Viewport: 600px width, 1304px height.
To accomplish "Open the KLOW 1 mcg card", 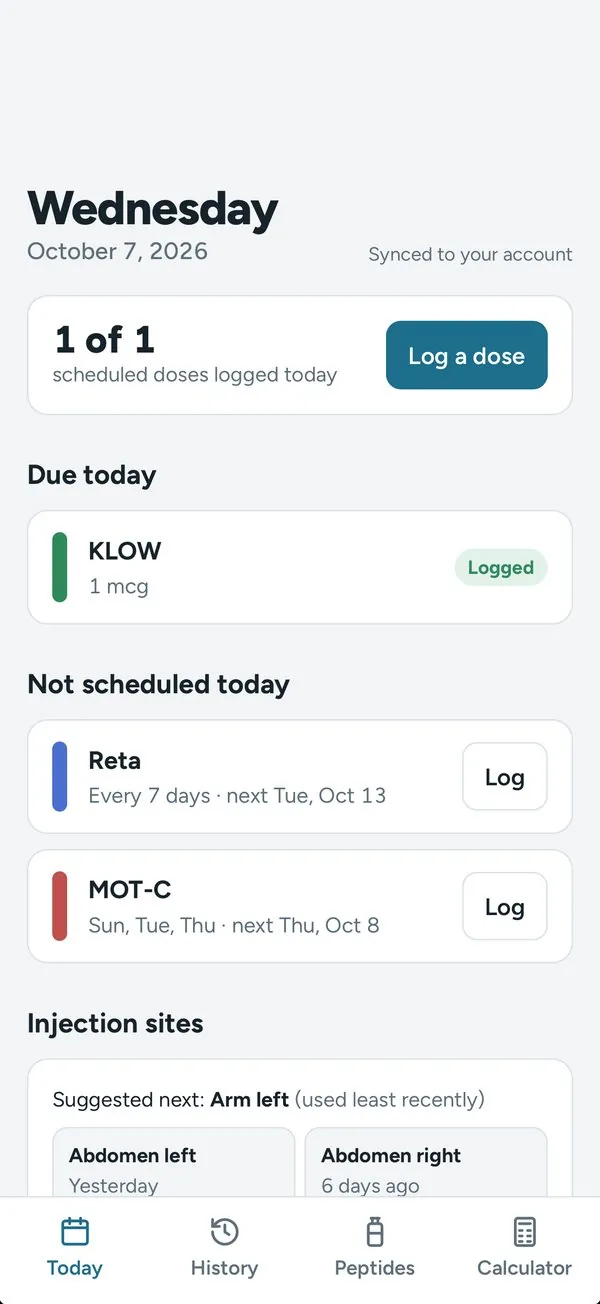I will (300, 567).
